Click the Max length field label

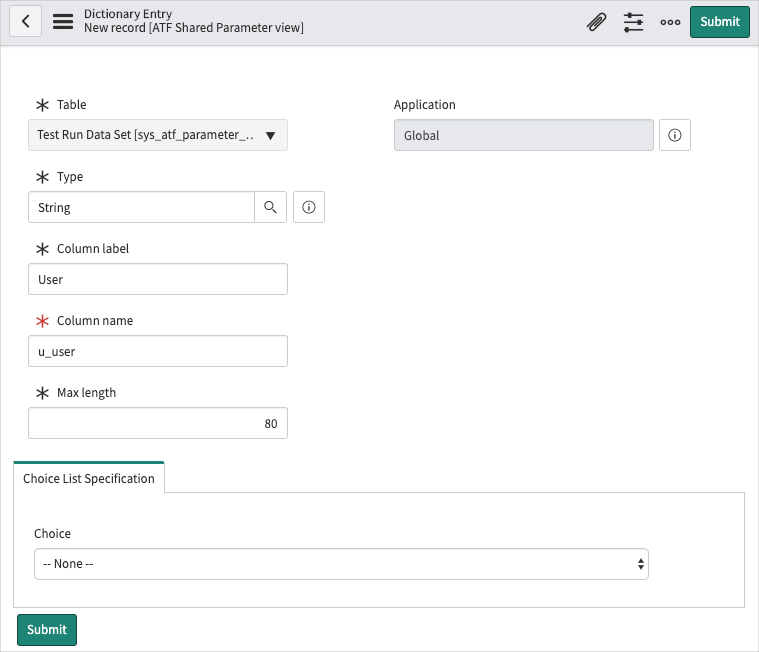pyautogui.click(x=87, y=393)
